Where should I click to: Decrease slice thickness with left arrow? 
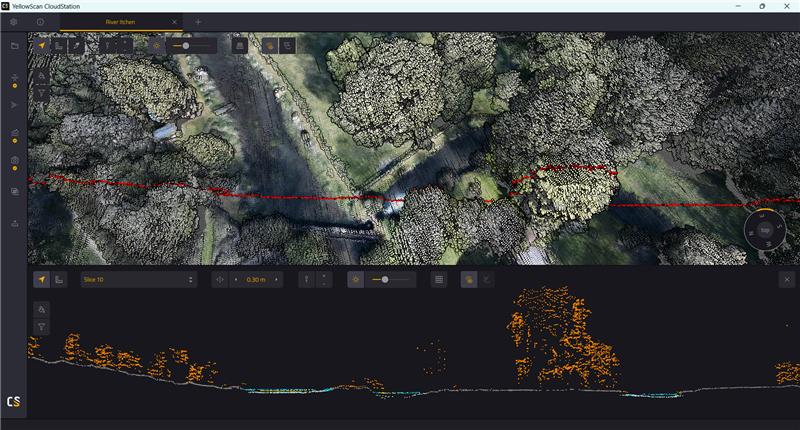click(236, 280)
